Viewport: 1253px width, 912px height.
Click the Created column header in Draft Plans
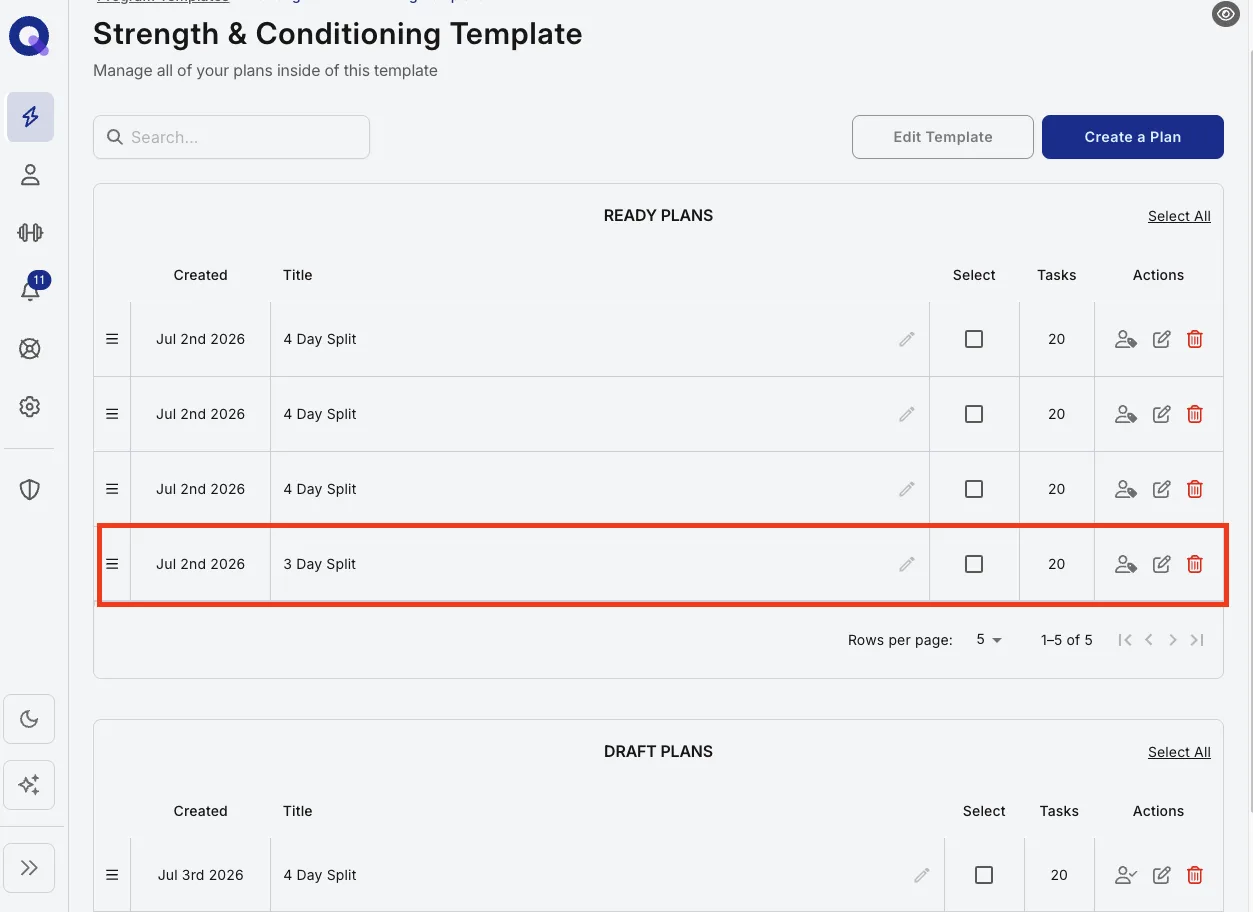tap(200, 811)
